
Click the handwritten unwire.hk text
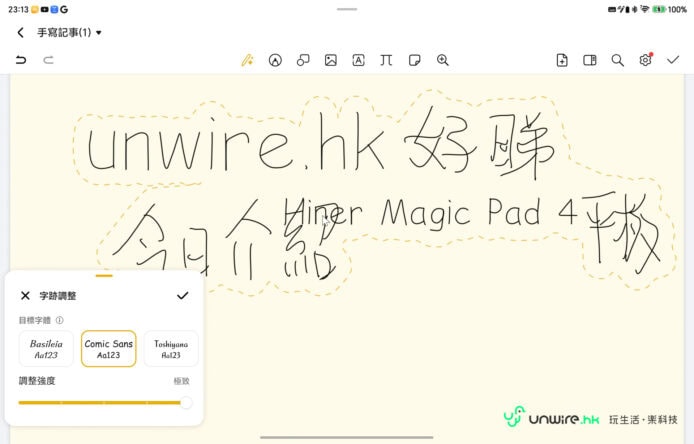tap(236, 144)
